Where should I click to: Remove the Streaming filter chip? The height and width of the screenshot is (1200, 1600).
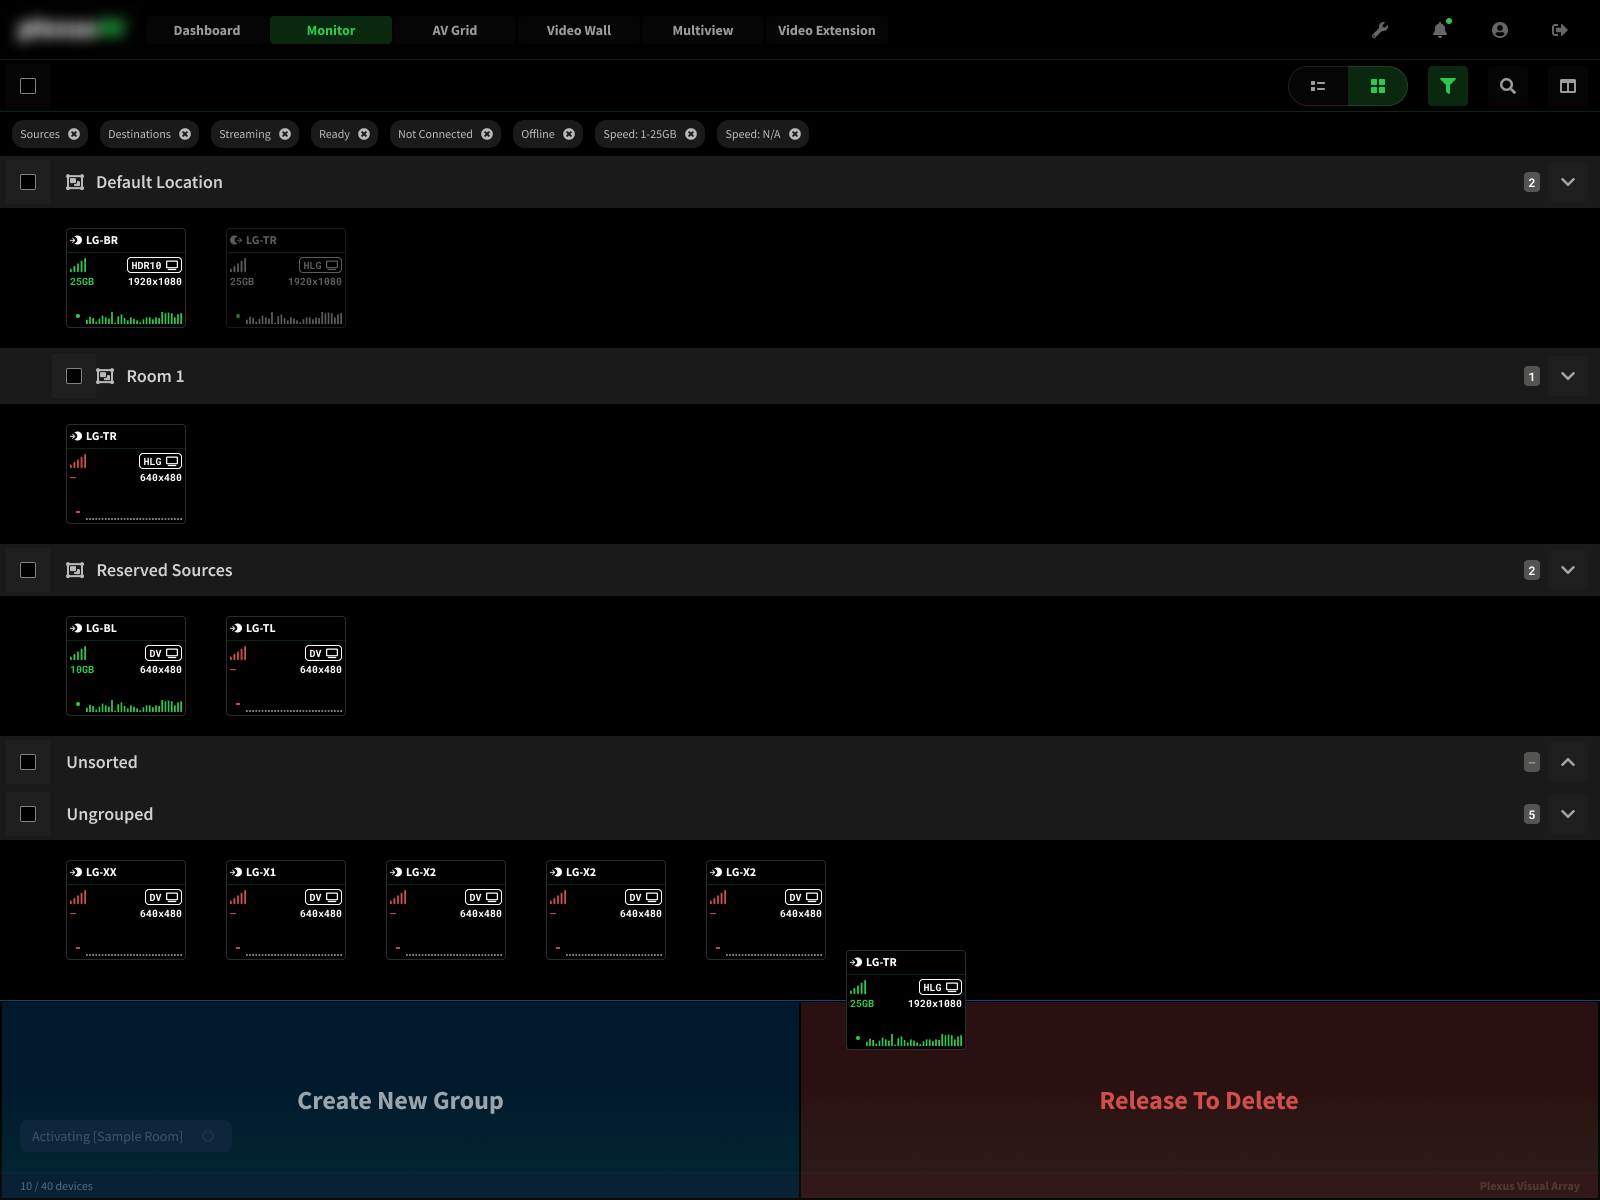click(x=285, y=134)
